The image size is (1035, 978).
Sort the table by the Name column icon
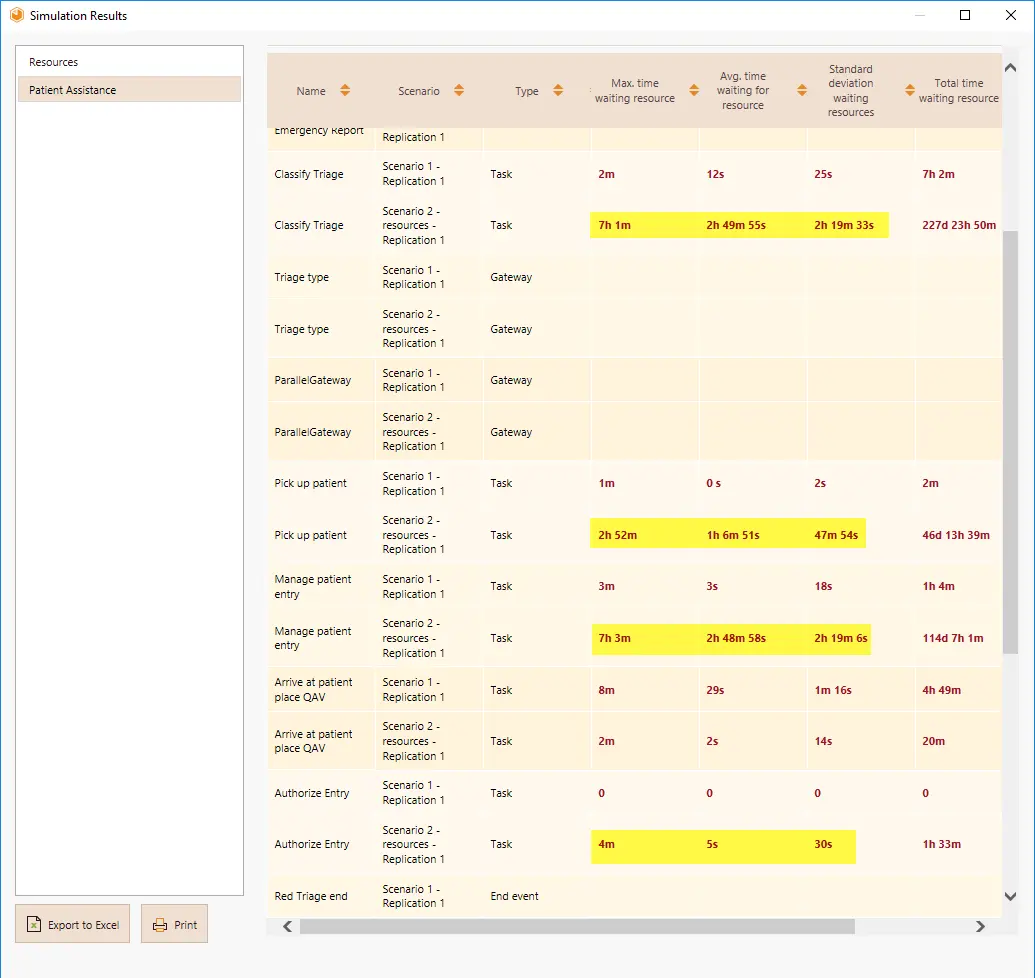[x=345, y=90]
